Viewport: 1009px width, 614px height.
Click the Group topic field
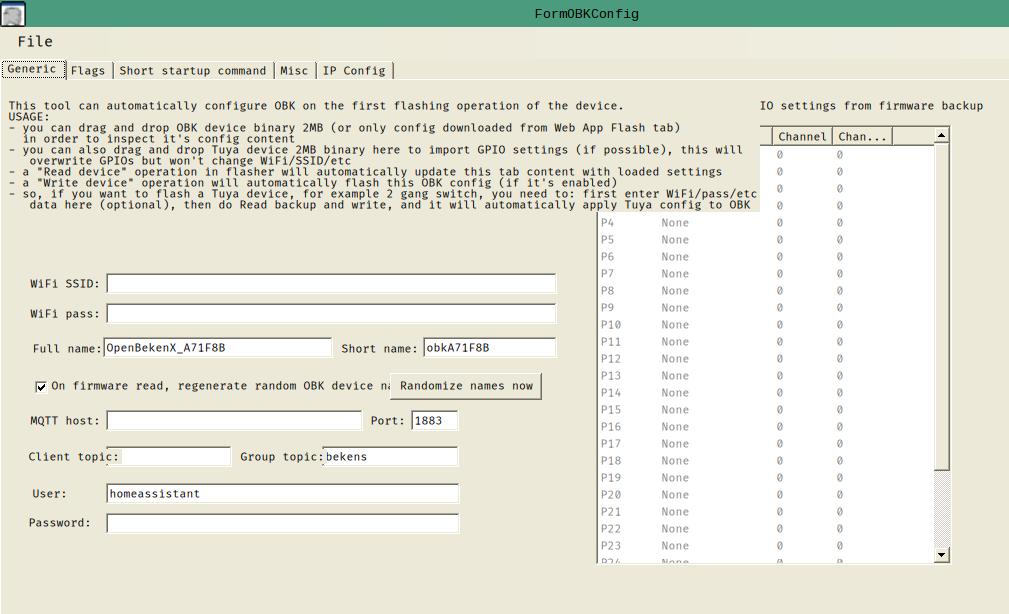391,457
